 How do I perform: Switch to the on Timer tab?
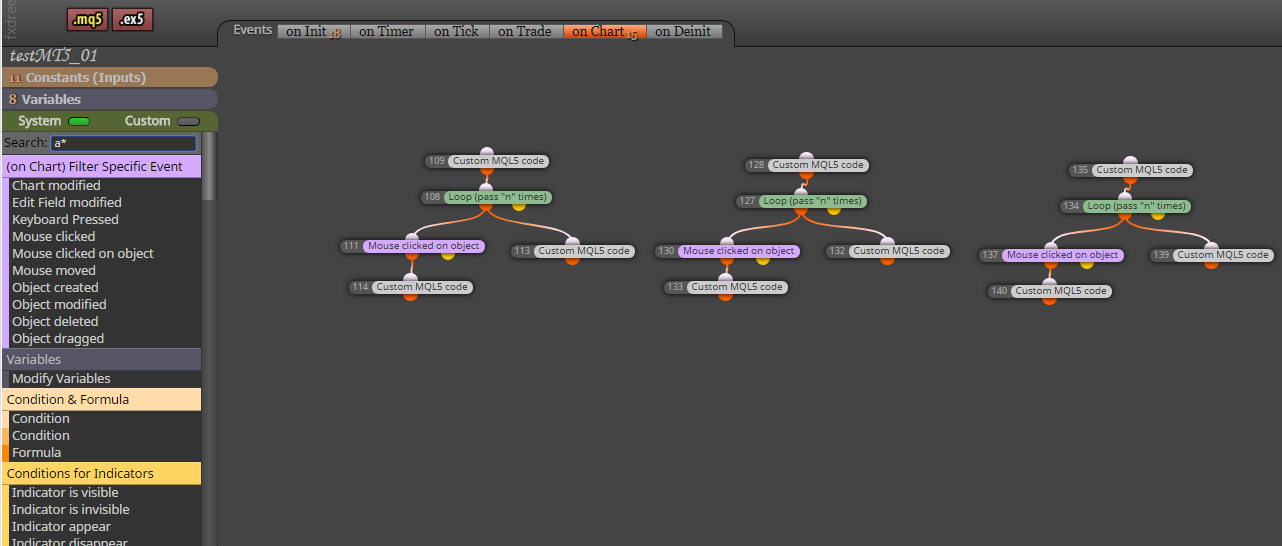click(x=387, y=31)
